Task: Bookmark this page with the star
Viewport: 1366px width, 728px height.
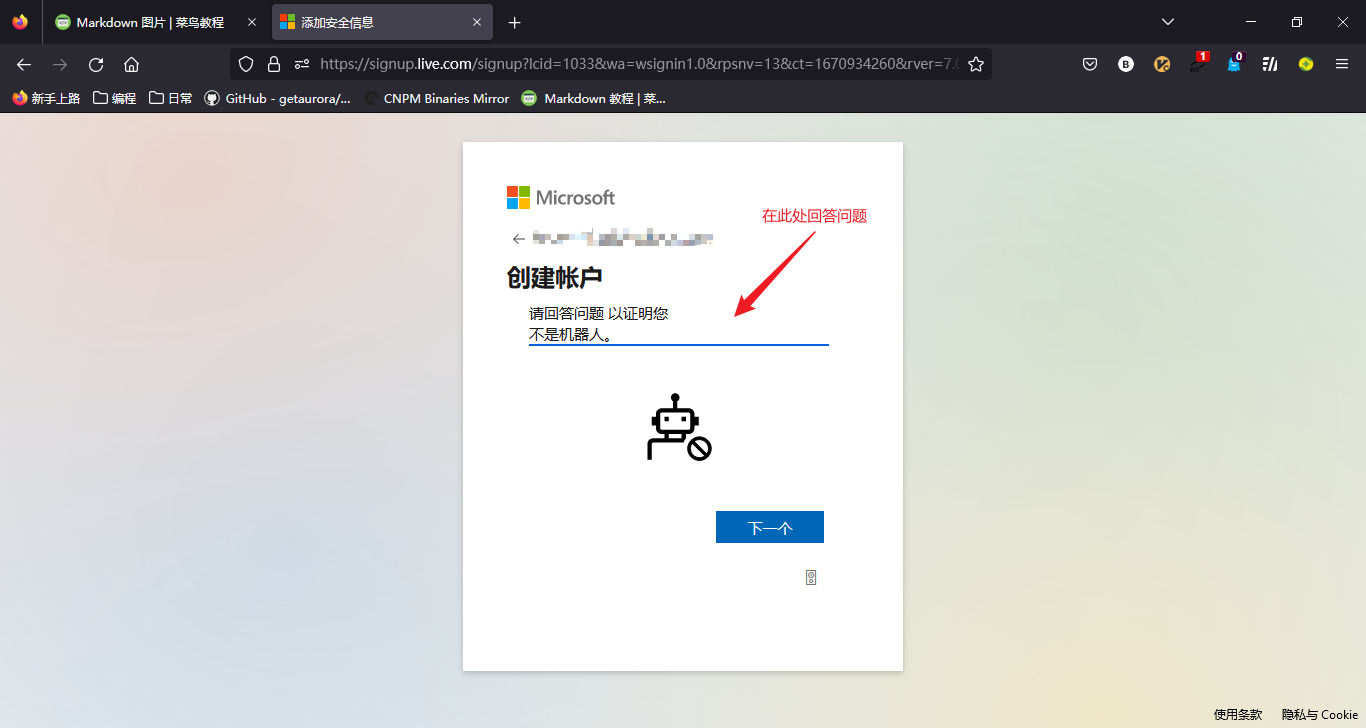Action: point(976,64)
